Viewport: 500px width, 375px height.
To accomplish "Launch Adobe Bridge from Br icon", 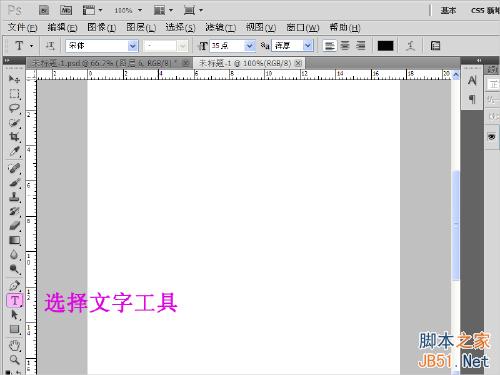I will click(x=44, y=10).
